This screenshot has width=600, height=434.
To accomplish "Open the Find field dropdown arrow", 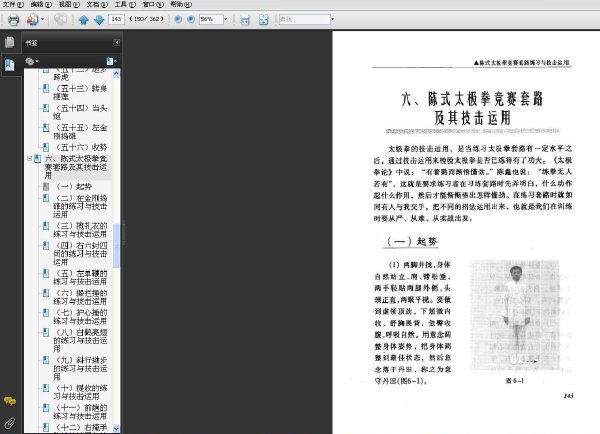I will (x=333, y=19).
